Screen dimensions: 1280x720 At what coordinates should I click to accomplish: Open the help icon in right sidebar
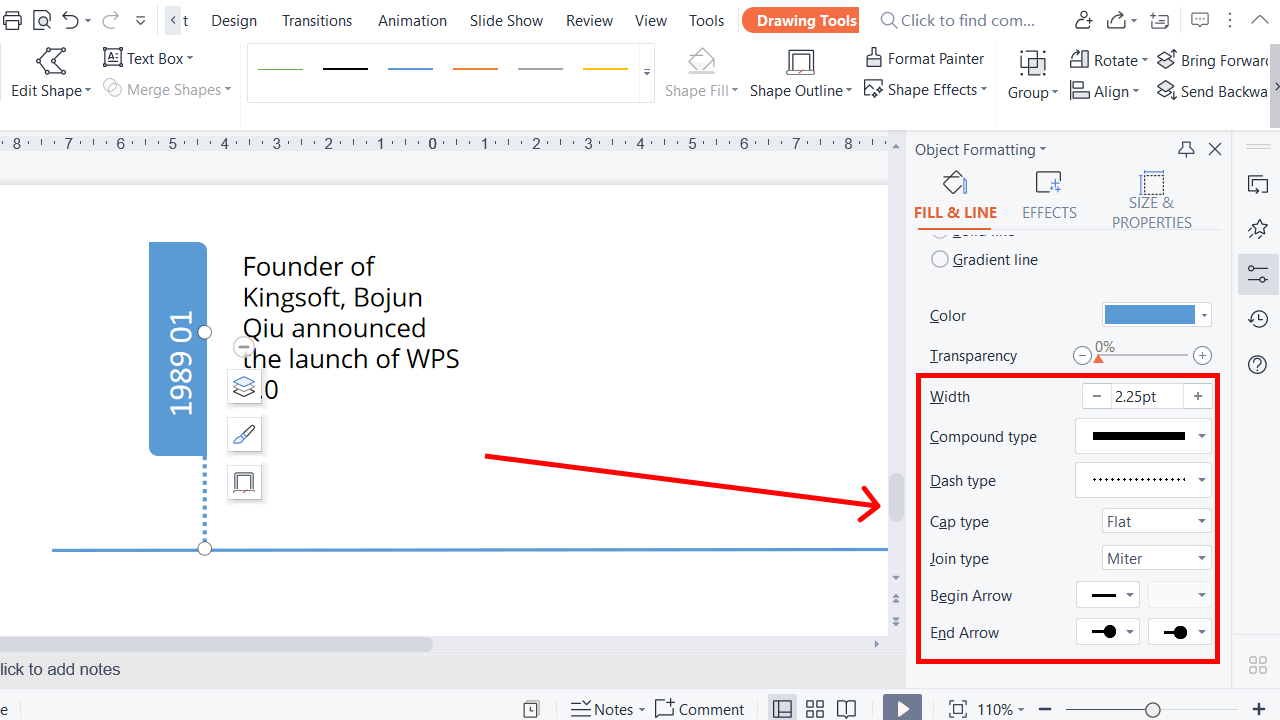(x=1258, y=364)
